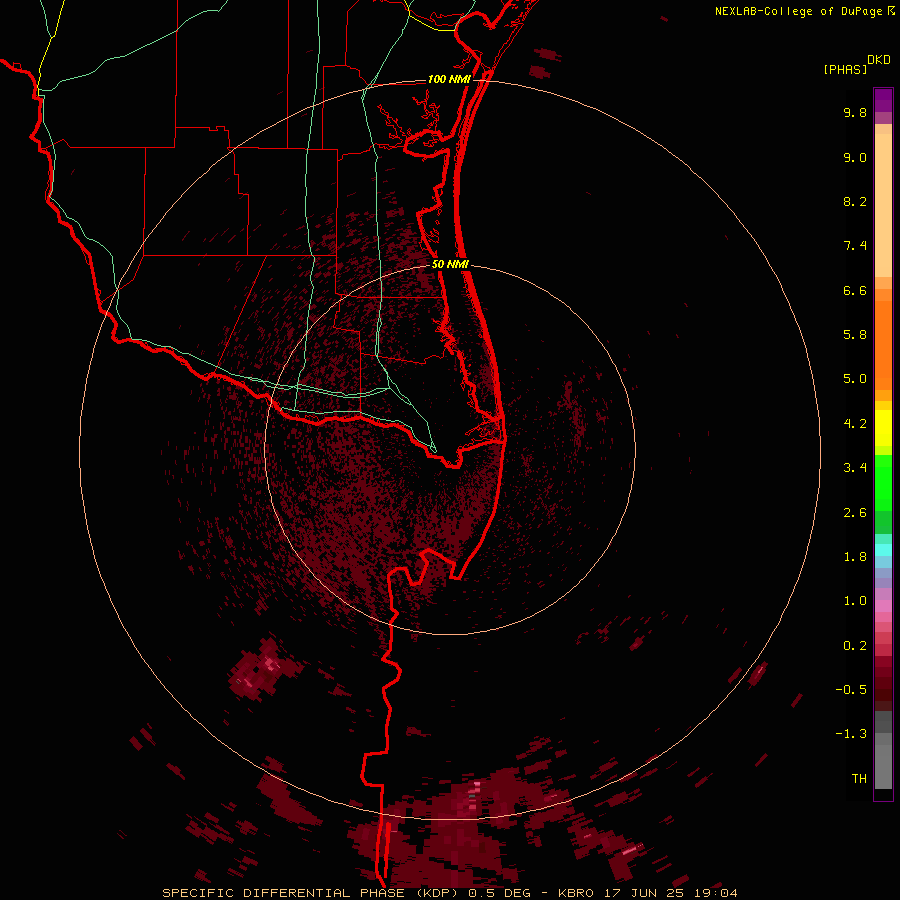Click the 5.0 value on the color scale

pyautogui.click(x=855, y=379)
